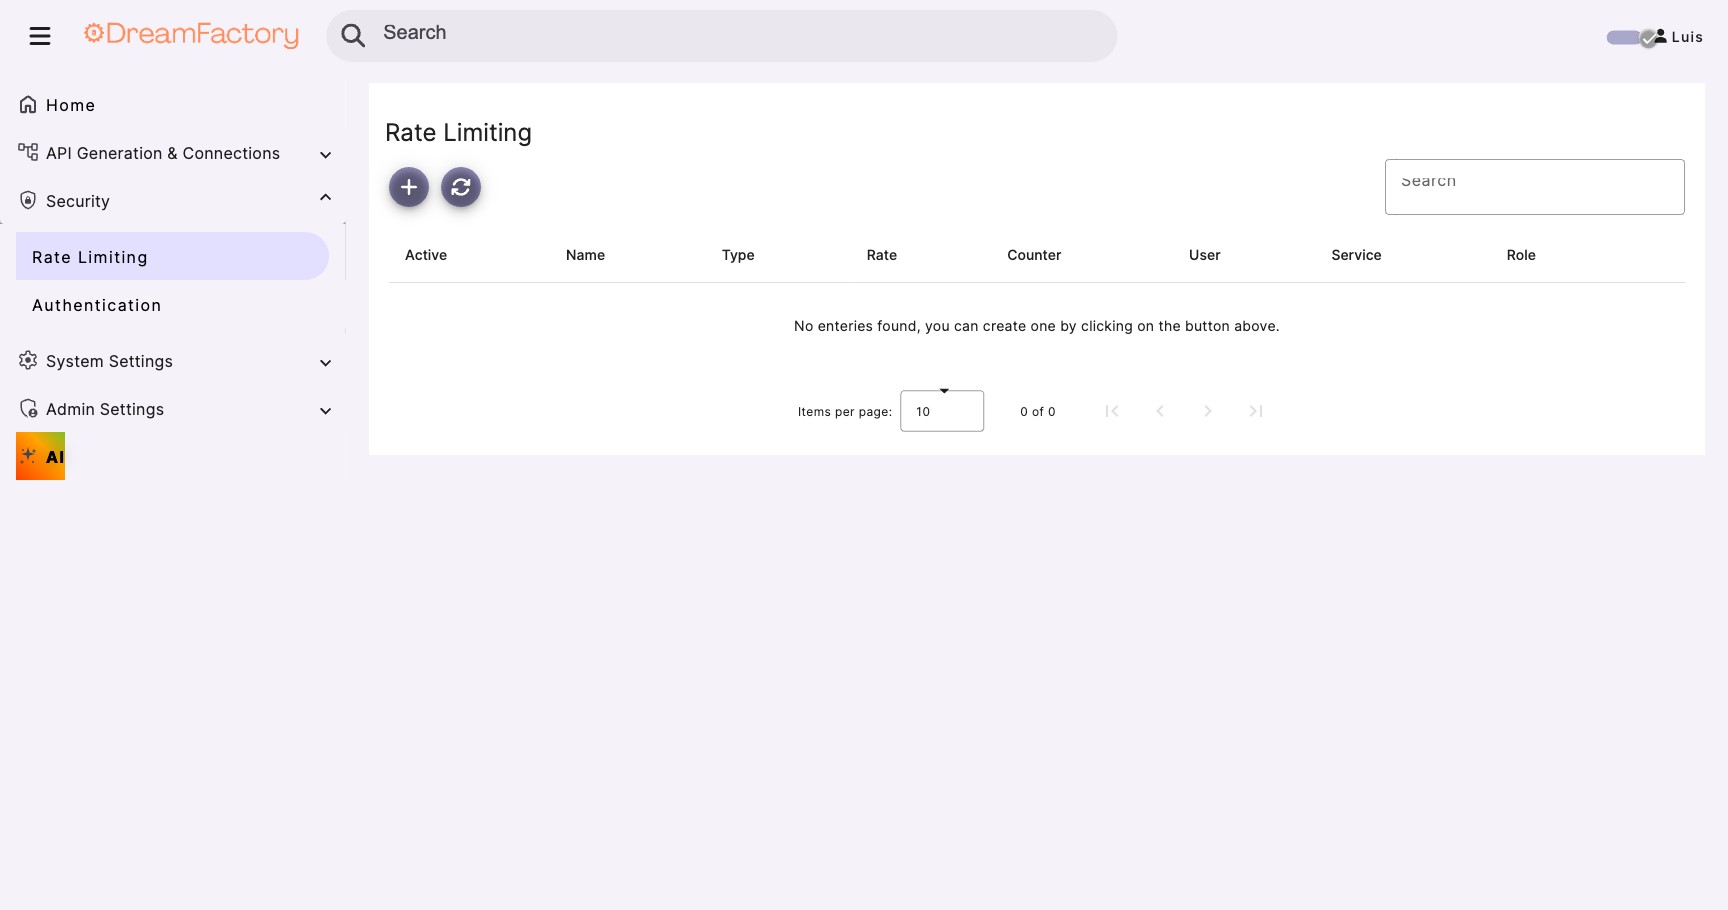Go to Home from the sidebar
Viewport: 1728px width, 910px height.
pos(70,104)
